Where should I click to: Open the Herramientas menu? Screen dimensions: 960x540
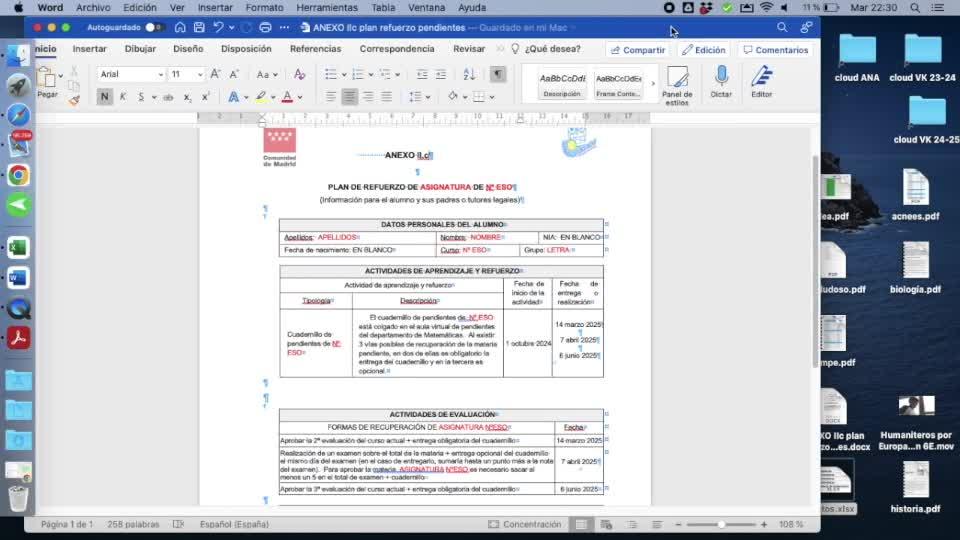coord(326,7)
